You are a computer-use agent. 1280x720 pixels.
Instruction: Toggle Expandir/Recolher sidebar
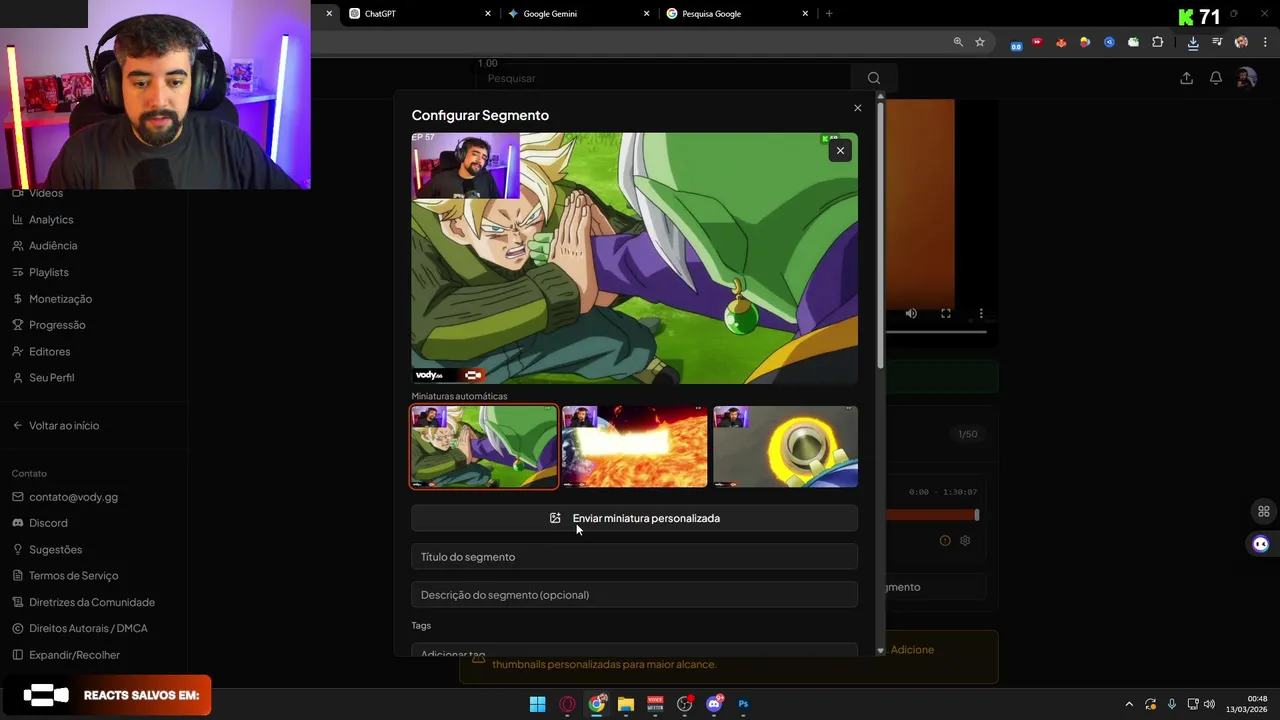click(x=74, y=655)
